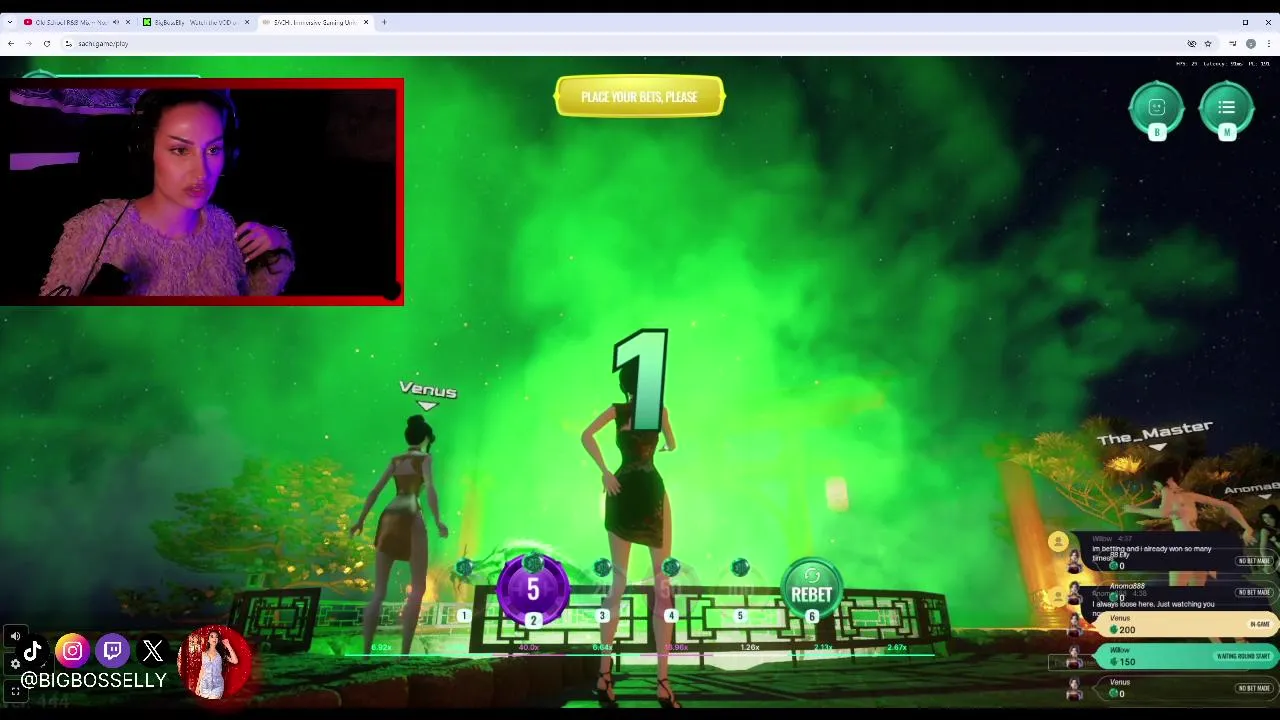Toggle the game sound speaker icon

(x=15, y=636)
